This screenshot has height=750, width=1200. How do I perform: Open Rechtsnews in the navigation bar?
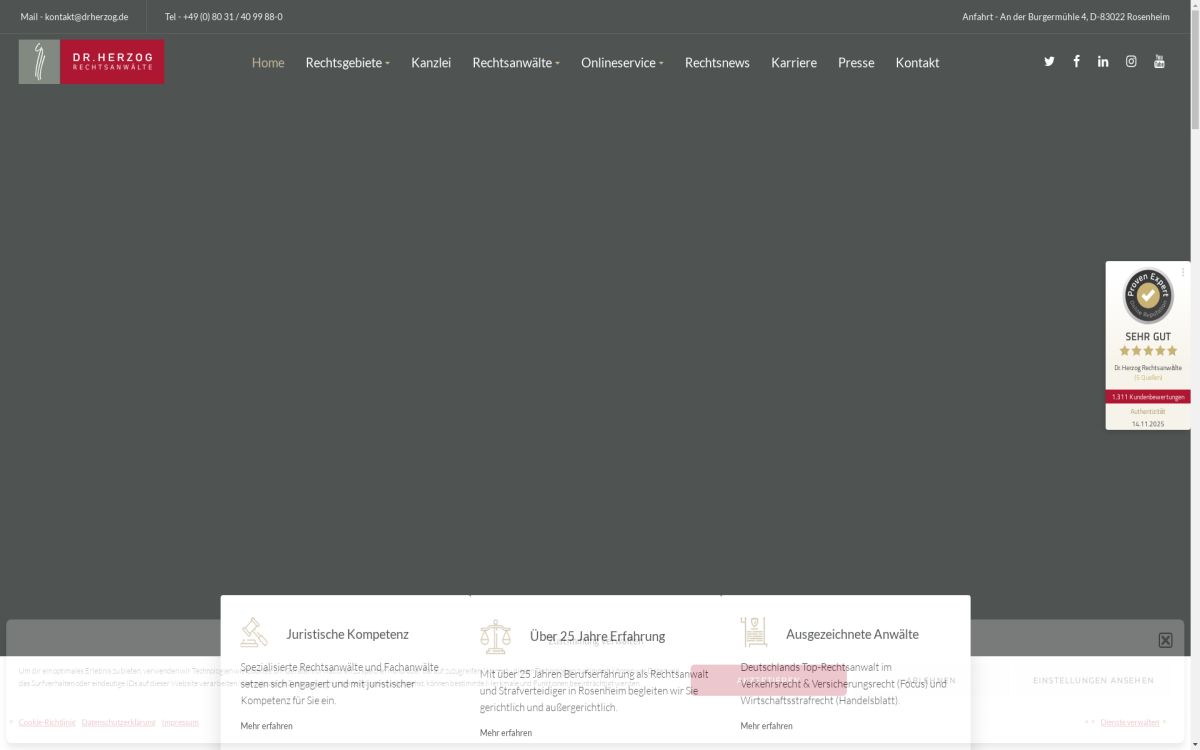pyautogui.click(x=717, y=63)
